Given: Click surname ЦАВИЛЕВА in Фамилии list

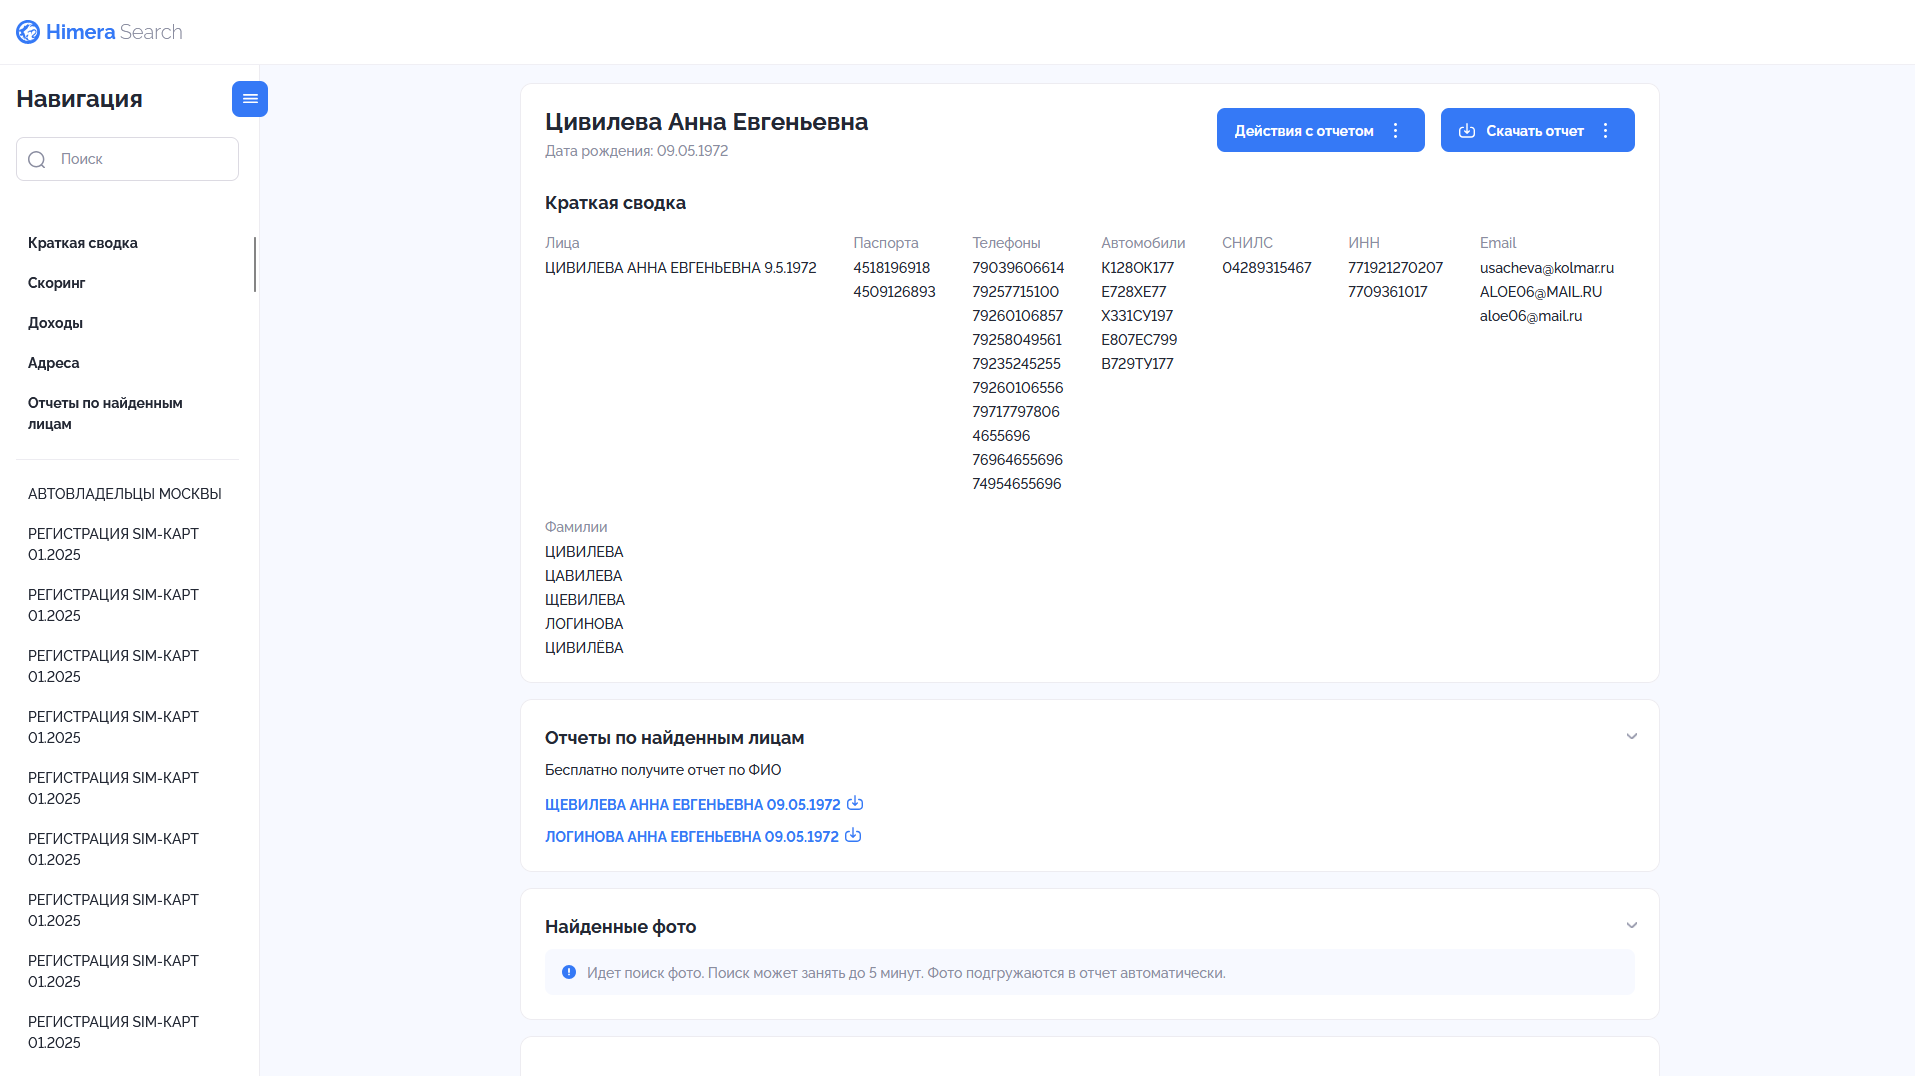Looking at the screenshot, I should (583, 576).
